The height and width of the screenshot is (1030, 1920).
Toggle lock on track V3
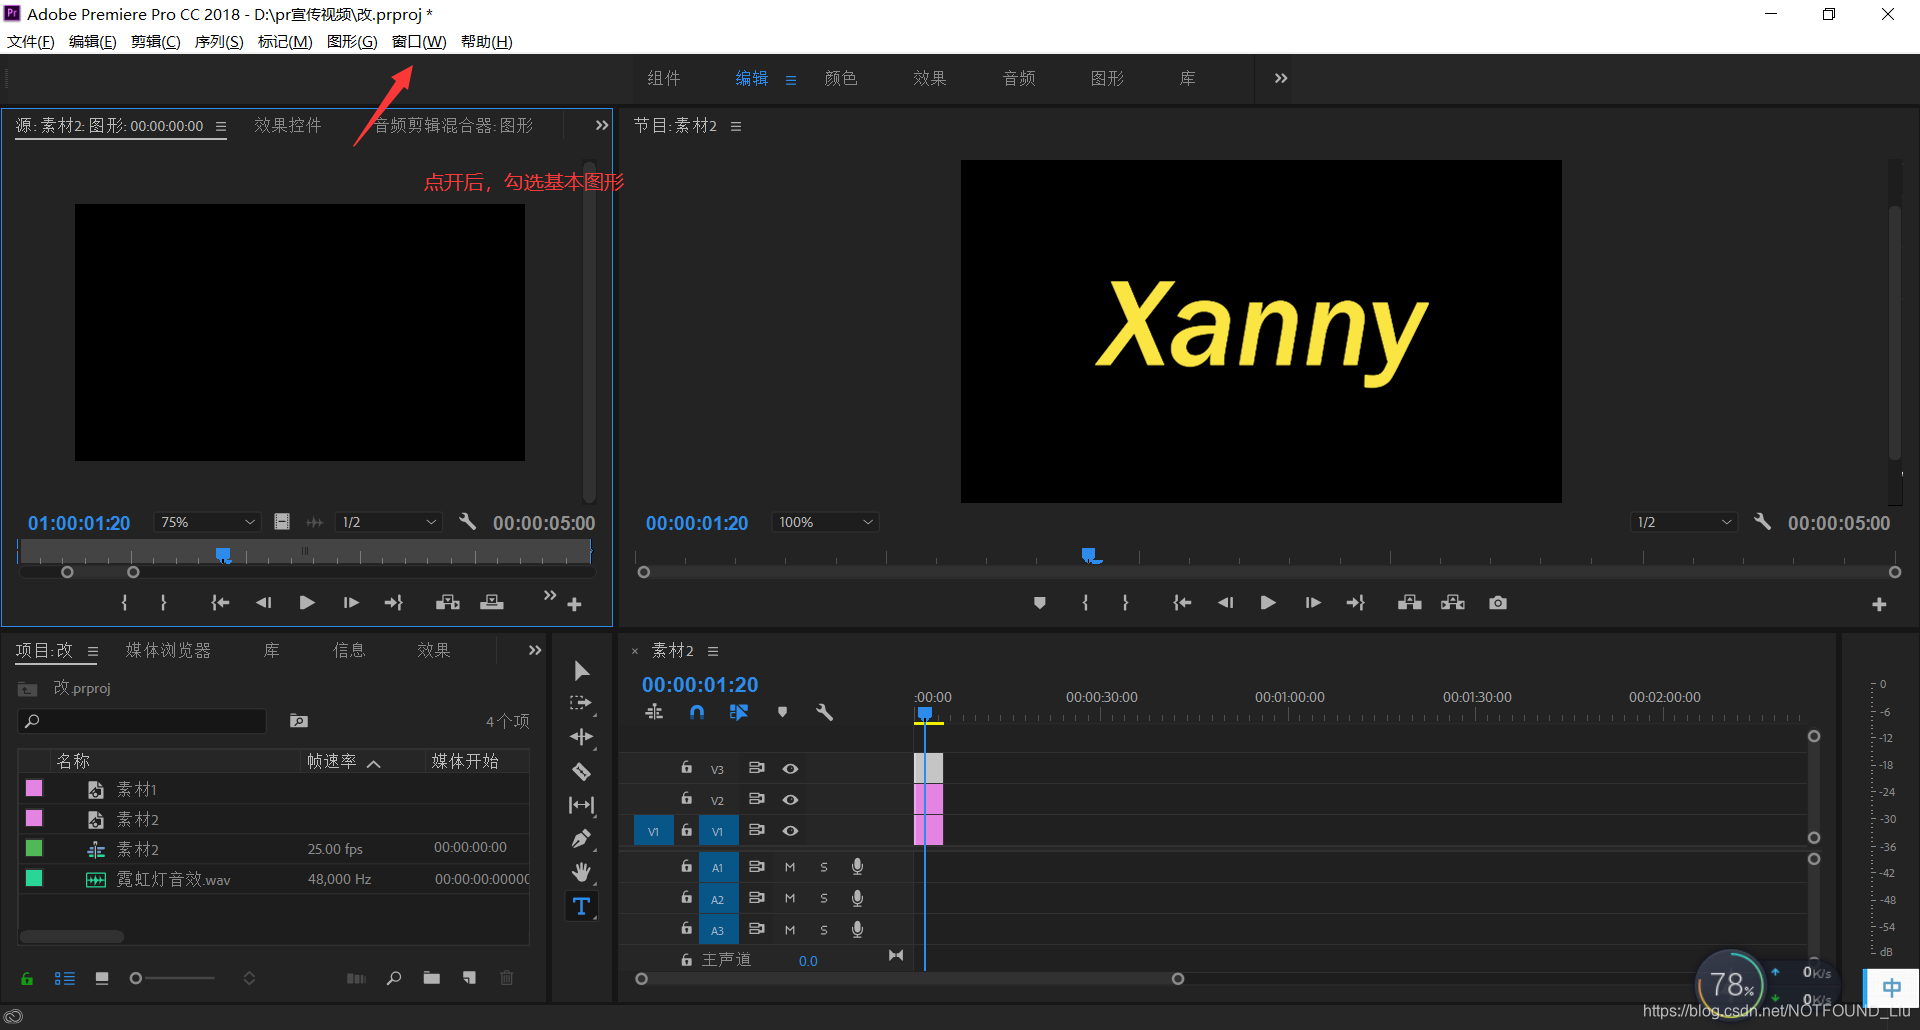tap(686, 768)
